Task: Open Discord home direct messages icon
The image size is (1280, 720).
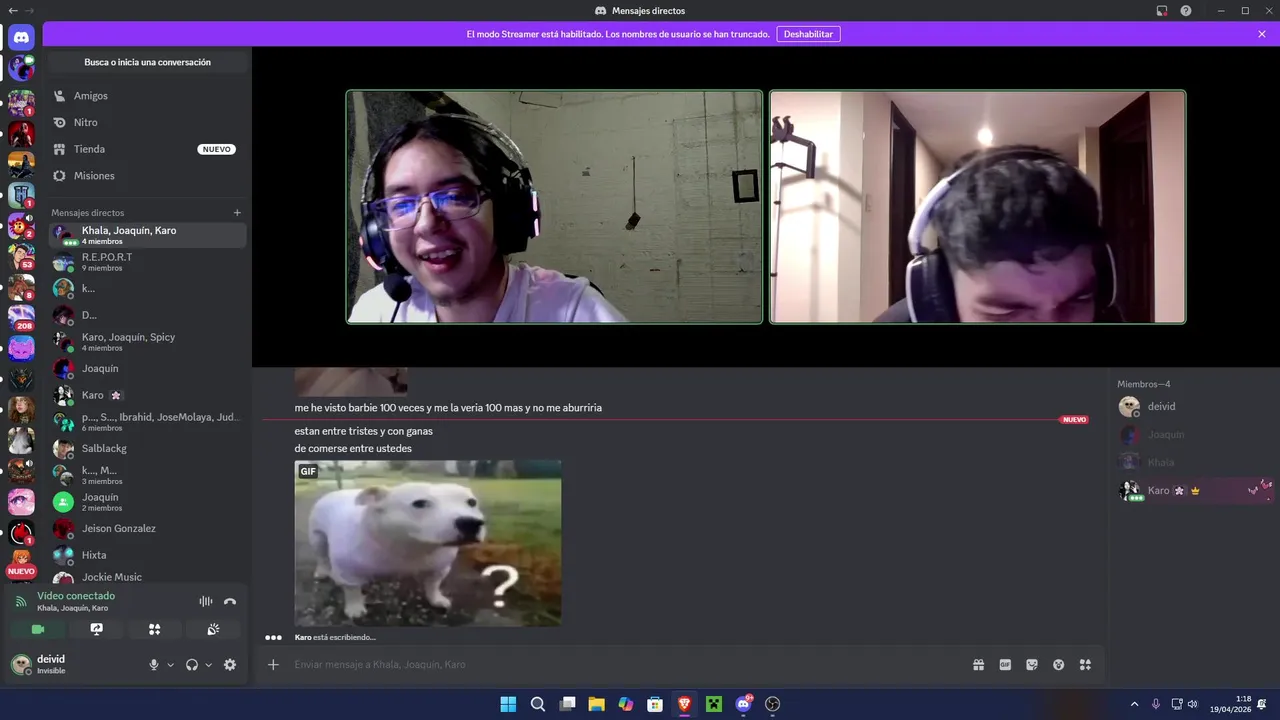Action: [x=21, y=38]
